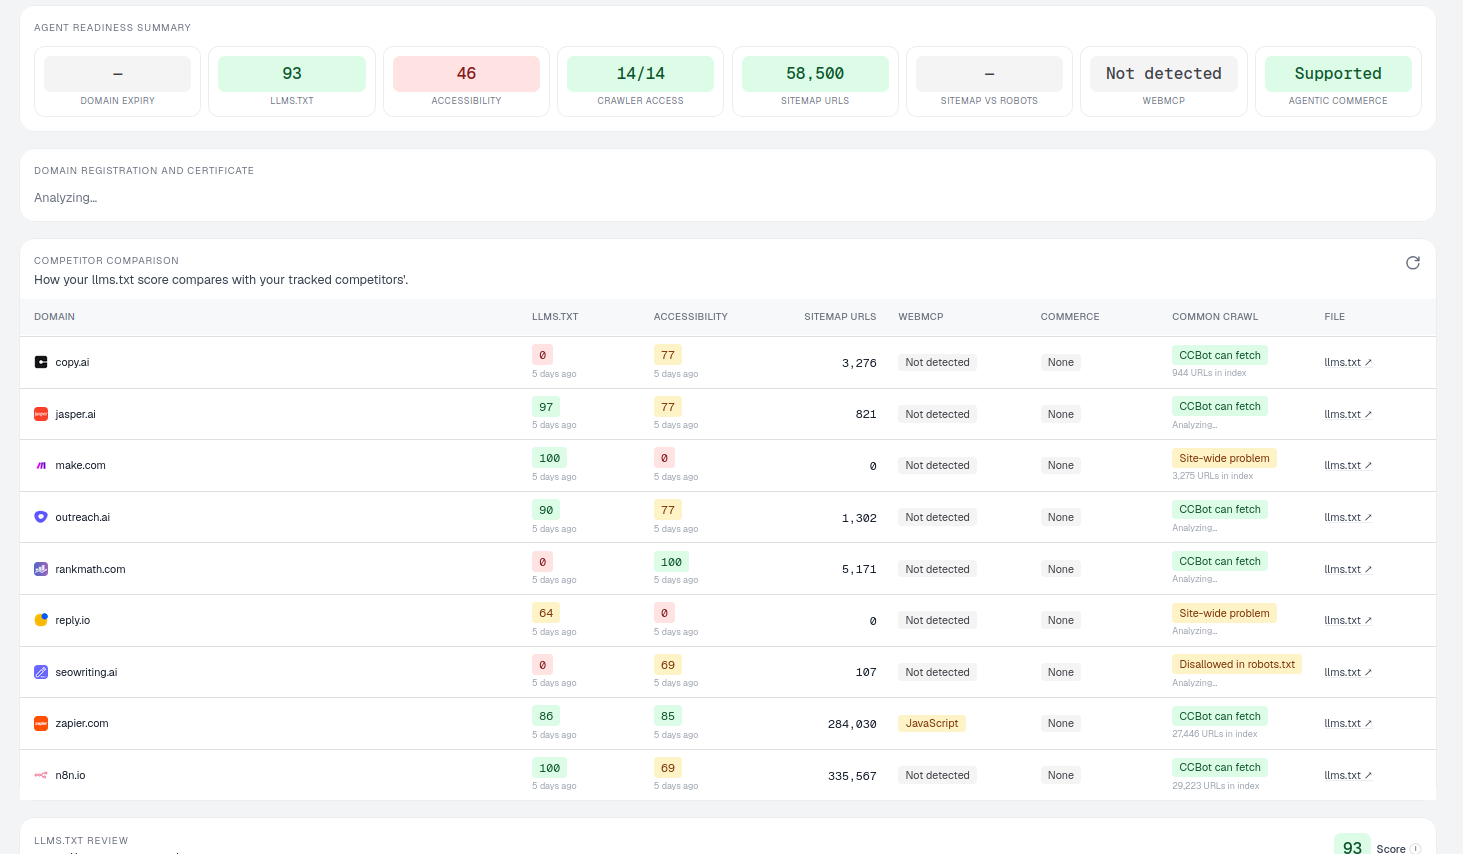Click the jasper.ai favicon icon
Image resolution: width=1463 pixels, height=854 pixels.
[41, 414]
